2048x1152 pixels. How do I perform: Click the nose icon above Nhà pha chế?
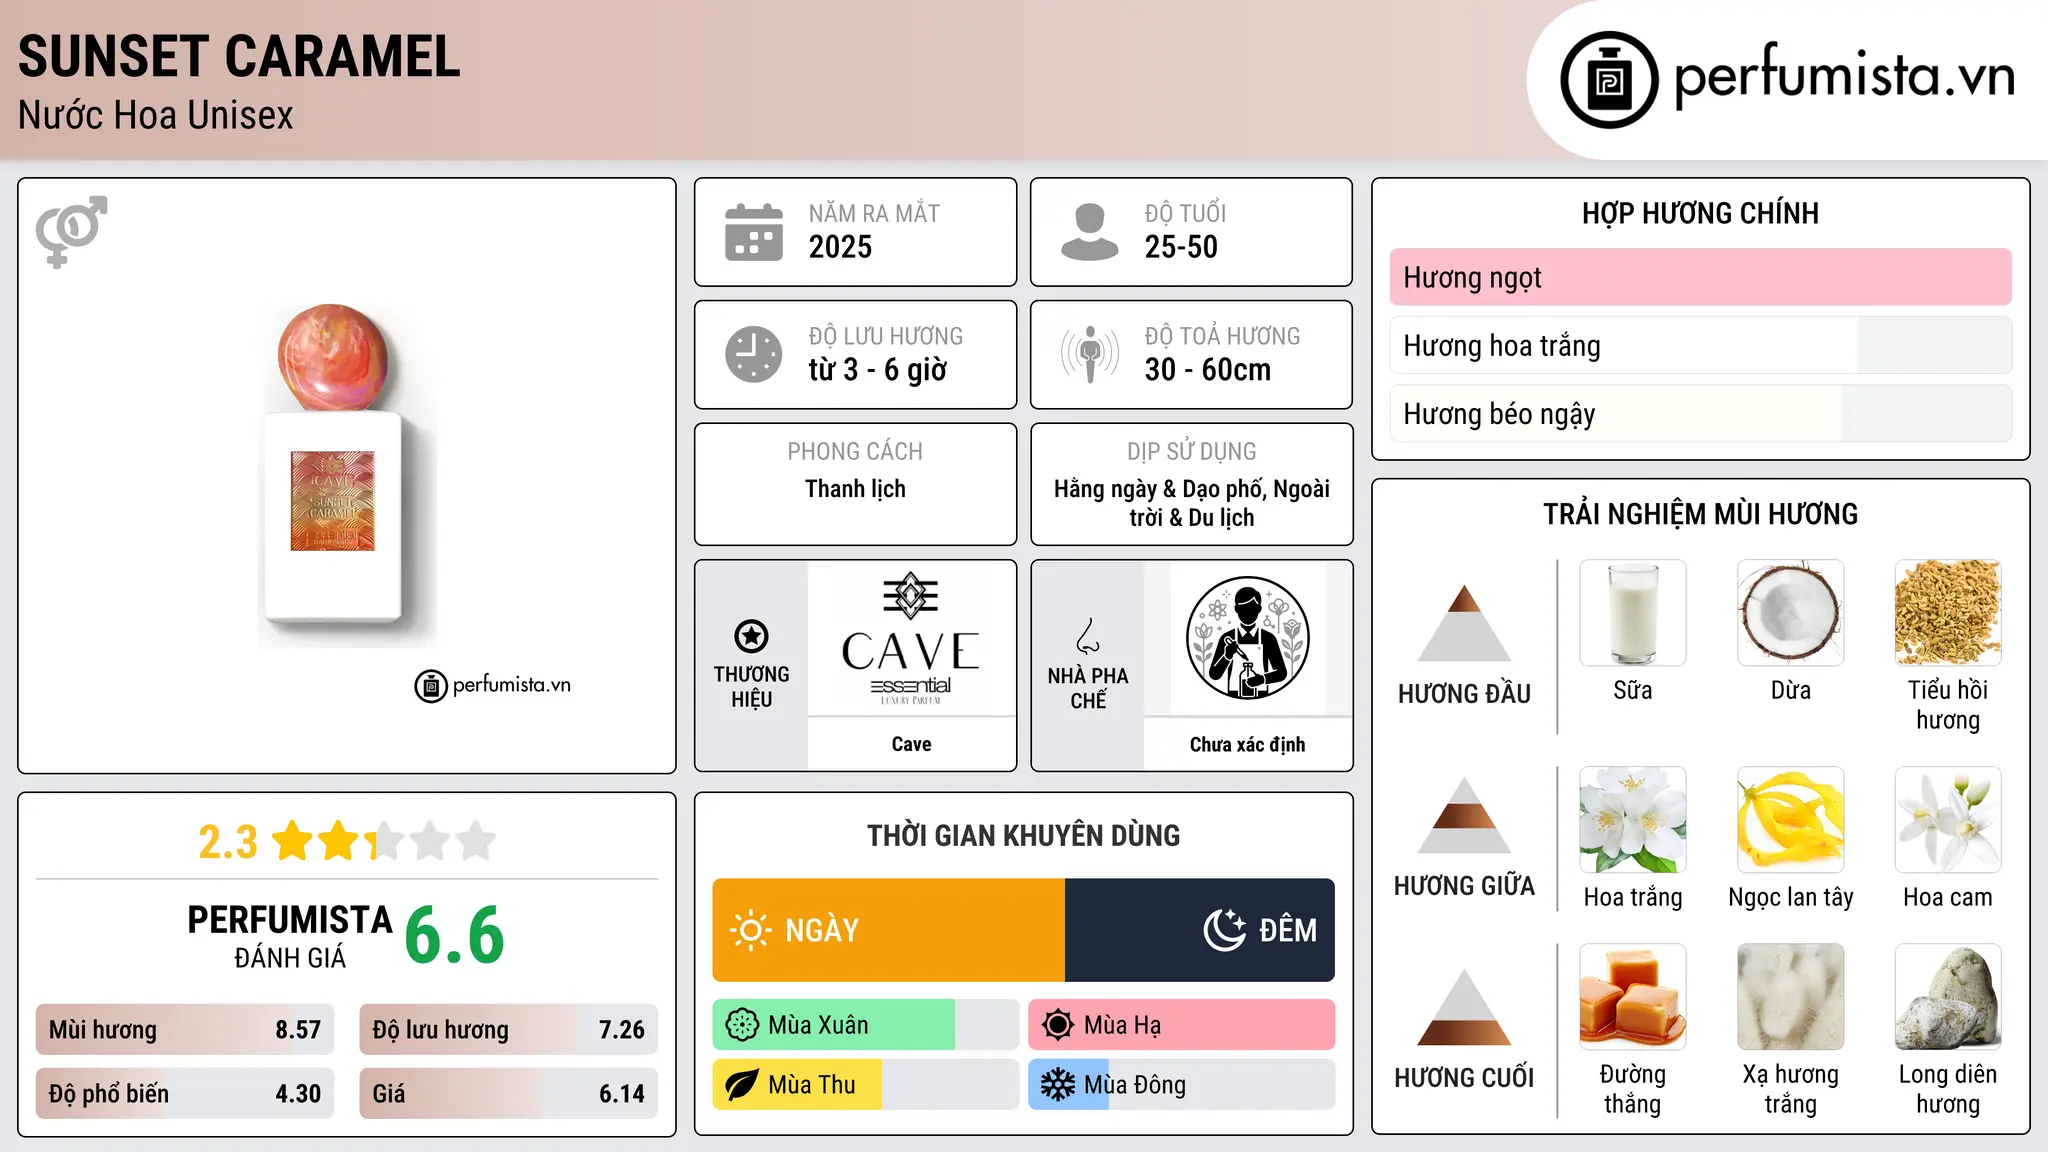pyautogui.click(x=1088, y=636)
